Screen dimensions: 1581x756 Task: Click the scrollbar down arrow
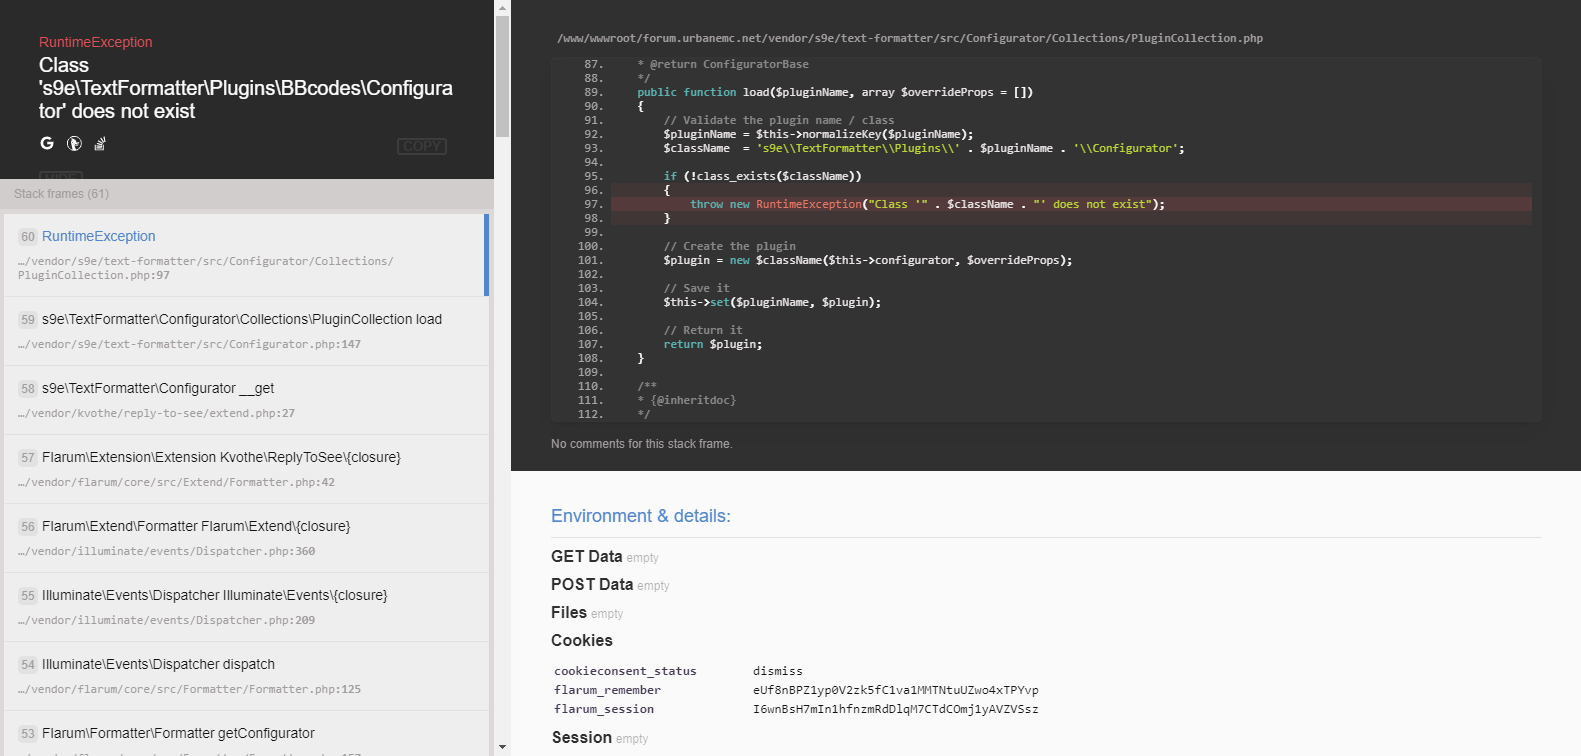point(502,747)
